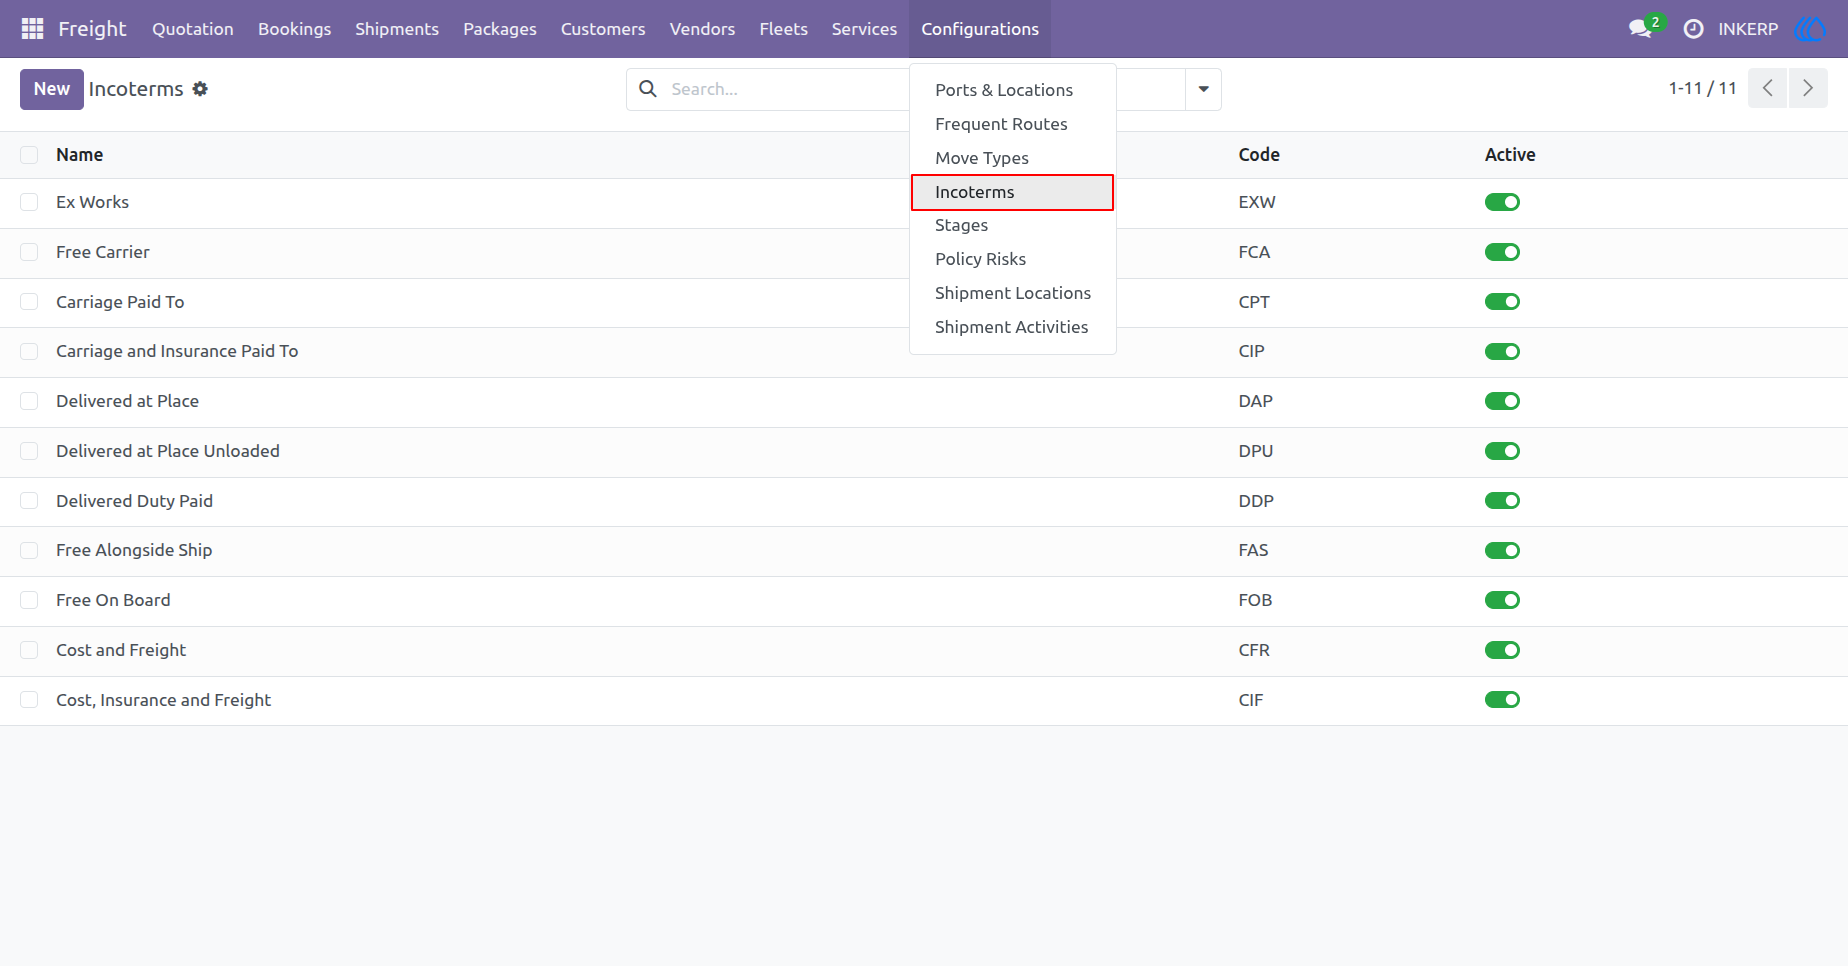Image resolution: width=1848 pixels, height=966 pixels.
Task: Select Move Types menu entry
Action: coord(1012,158)
